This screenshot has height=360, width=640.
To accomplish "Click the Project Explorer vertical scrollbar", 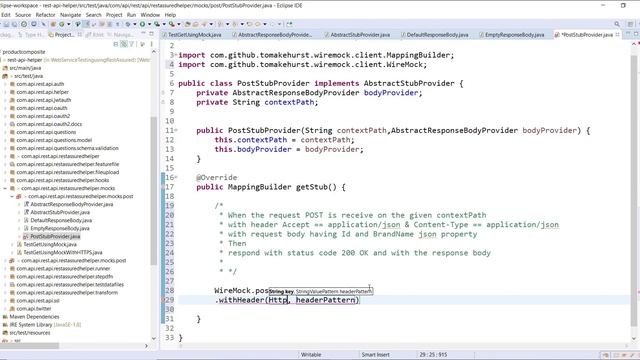I will [x=153, y=192].
